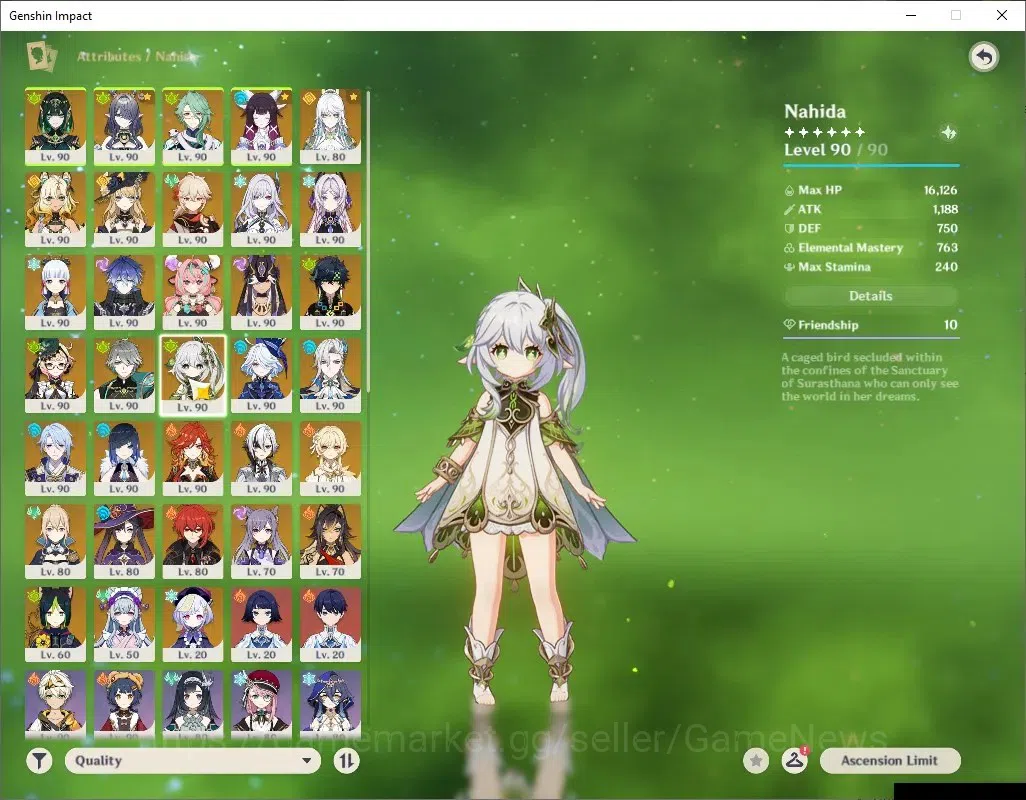Image resolution: width=1026 pixels, height=800 pixels.
Task: Select the blonde pyro Traveler portrait
Action: tap(330, 459)
